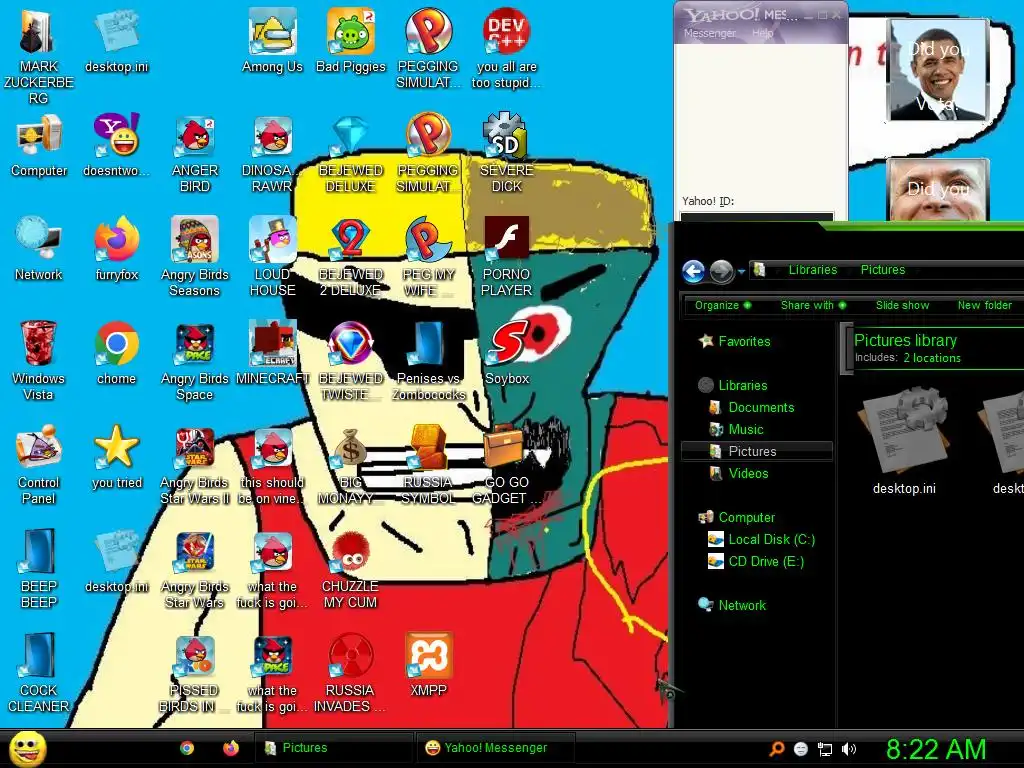This screenshot has width=1024, height=768.
Task: Click Libraries in the address bar
Action: tap(812, 270)
